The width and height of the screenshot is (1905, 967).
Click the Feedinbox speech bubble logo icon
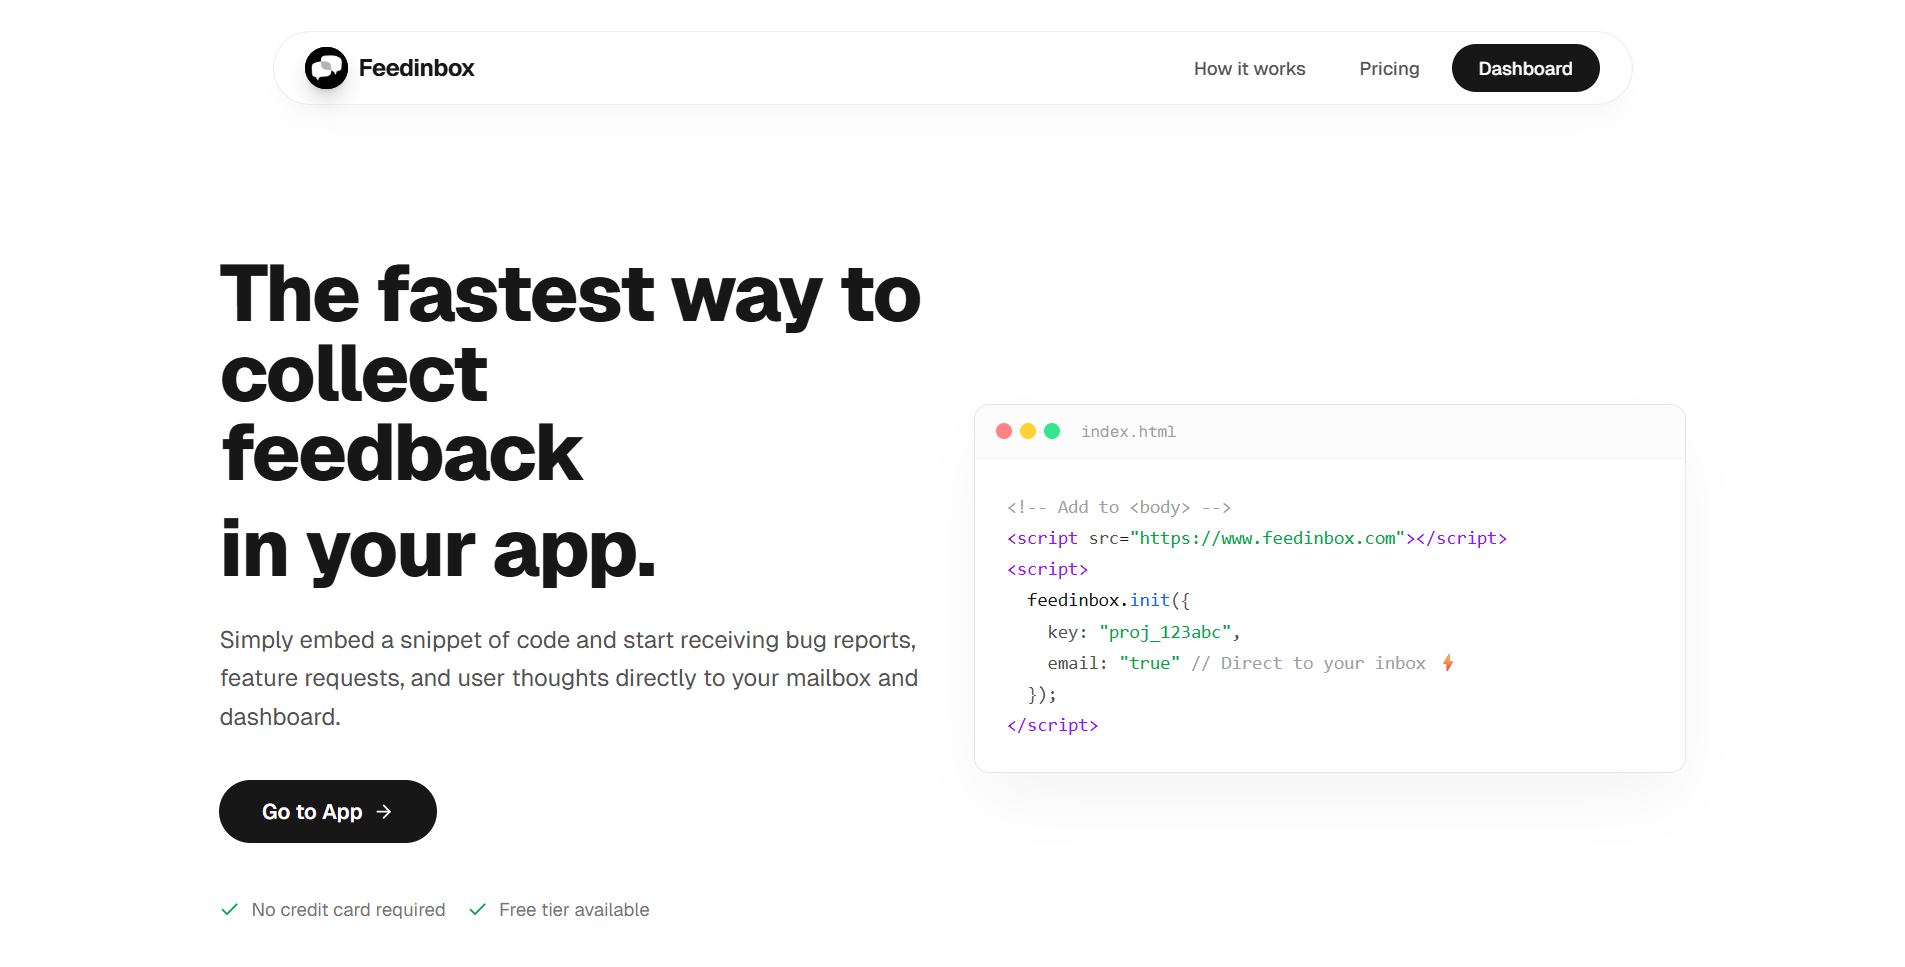click(x=326, y=68)
